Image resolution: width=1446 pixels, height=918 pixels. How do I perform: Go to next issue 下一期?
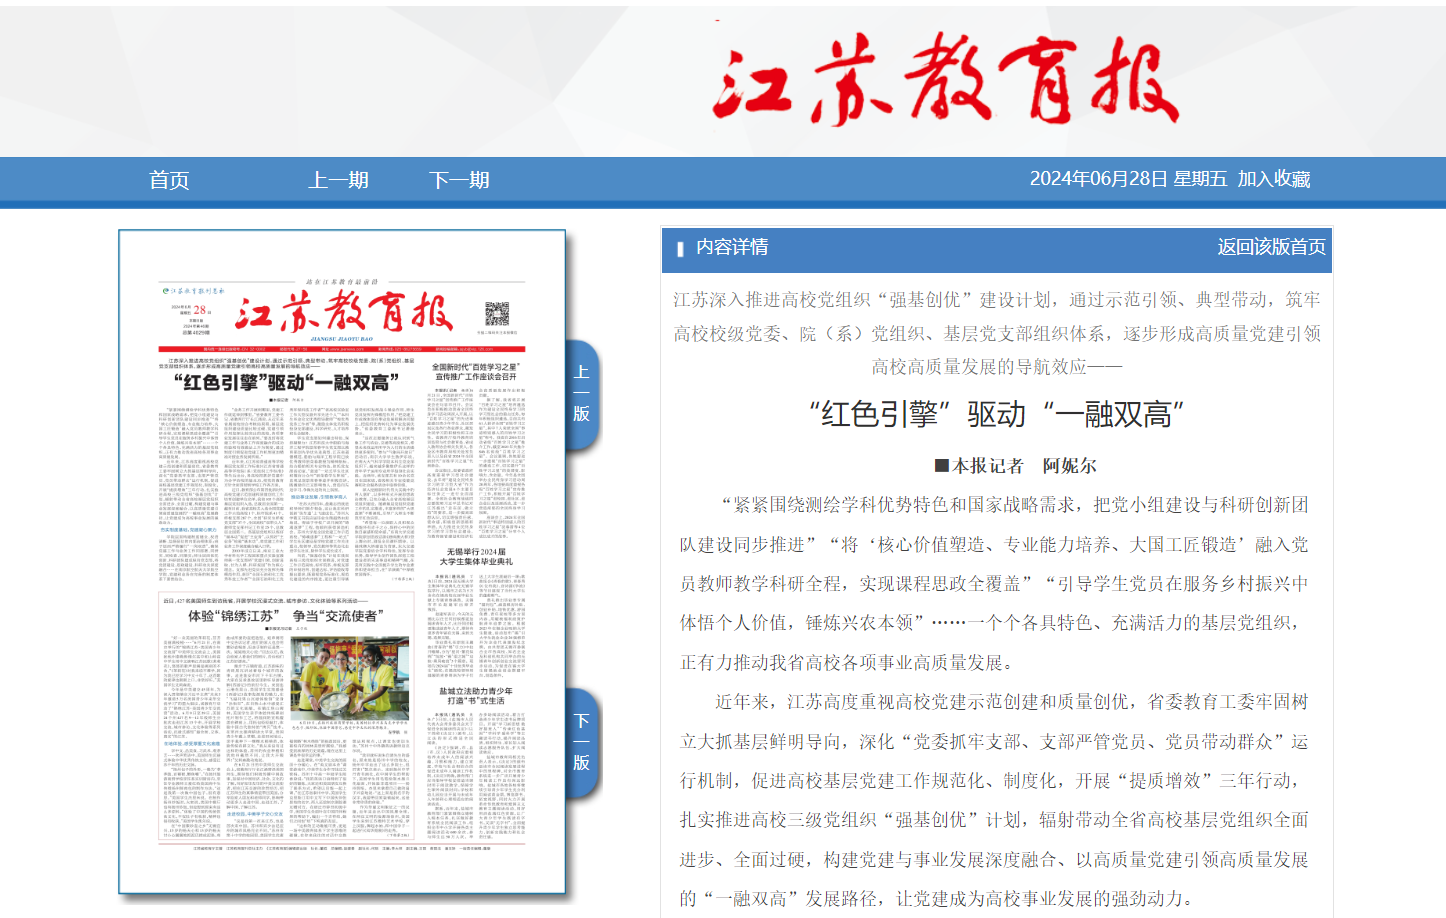459,180
